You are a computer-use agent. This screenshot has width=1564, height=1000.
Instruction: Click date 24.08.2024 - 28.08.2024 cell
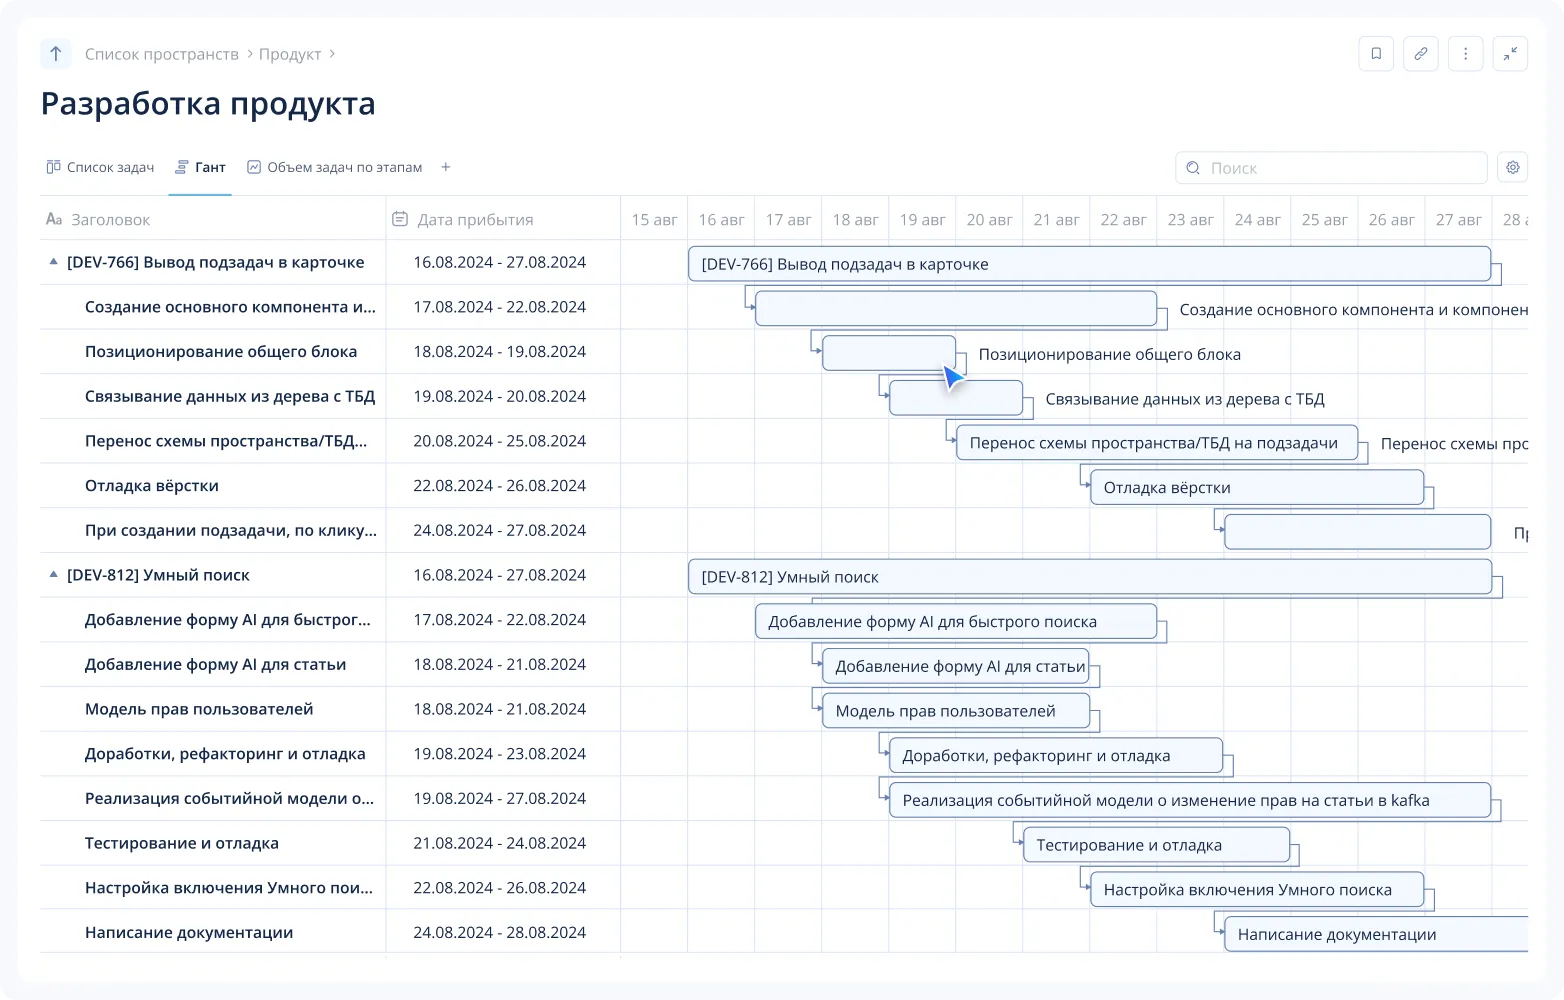pos(500,932)
